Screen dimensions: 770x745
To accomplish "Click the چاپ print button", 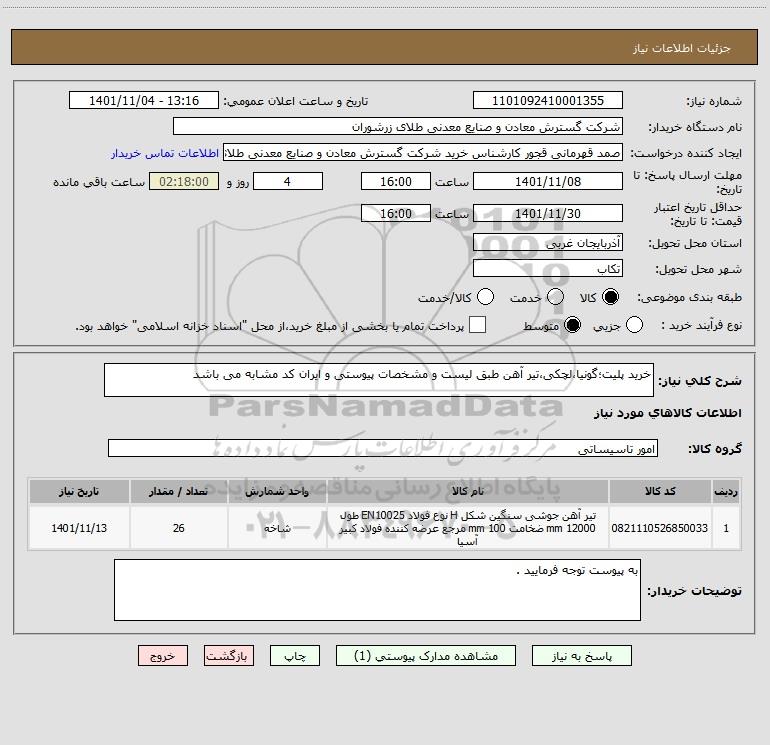I will click(x=295, y=656).
